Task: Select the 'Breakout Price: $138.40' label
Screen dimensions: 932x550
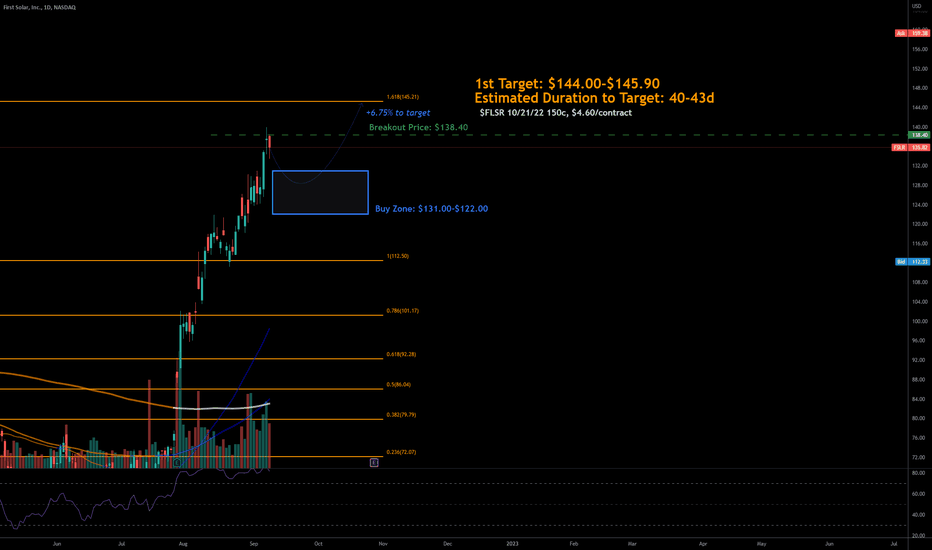Action: (x=418, y=127)
